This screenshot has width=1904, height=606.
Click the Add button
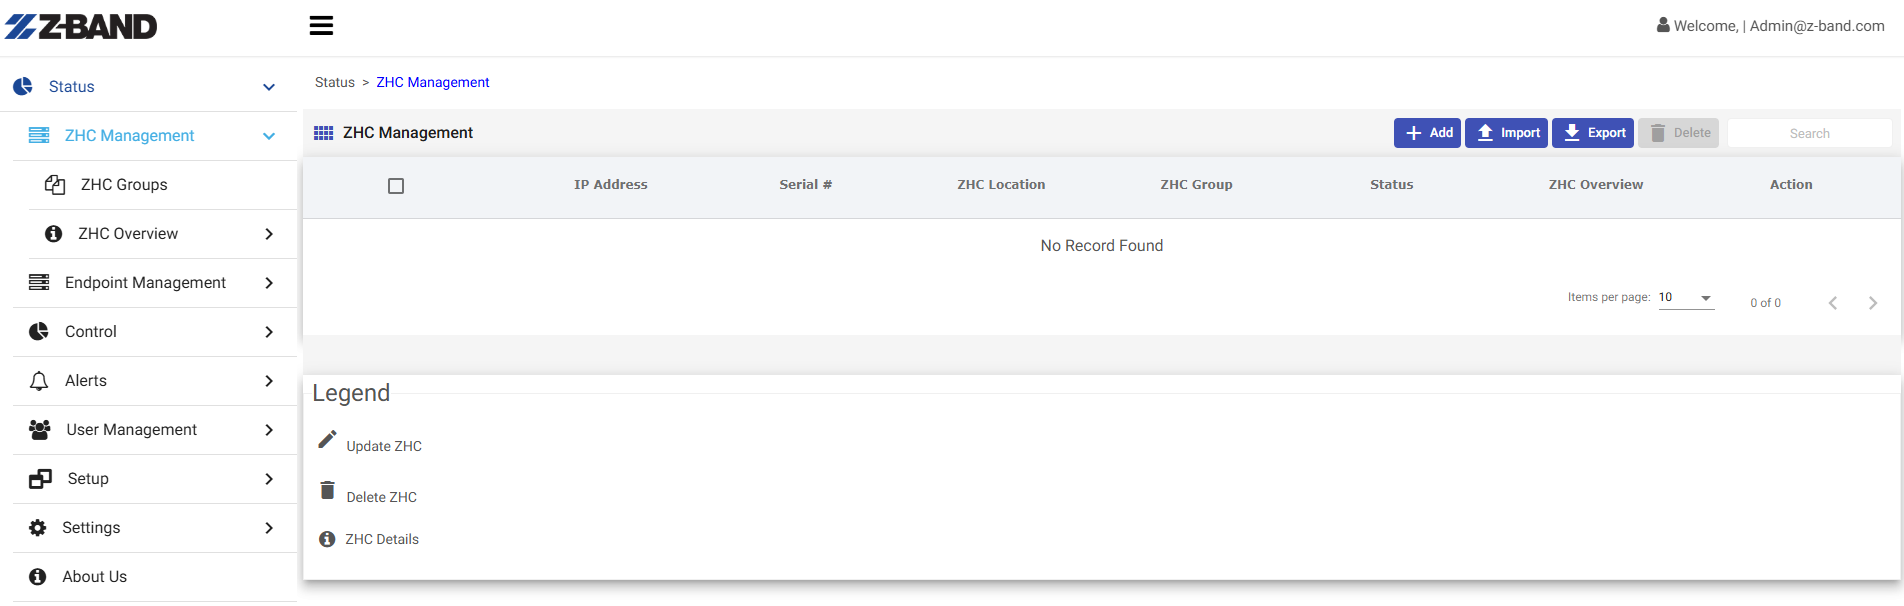point(1427,133)
